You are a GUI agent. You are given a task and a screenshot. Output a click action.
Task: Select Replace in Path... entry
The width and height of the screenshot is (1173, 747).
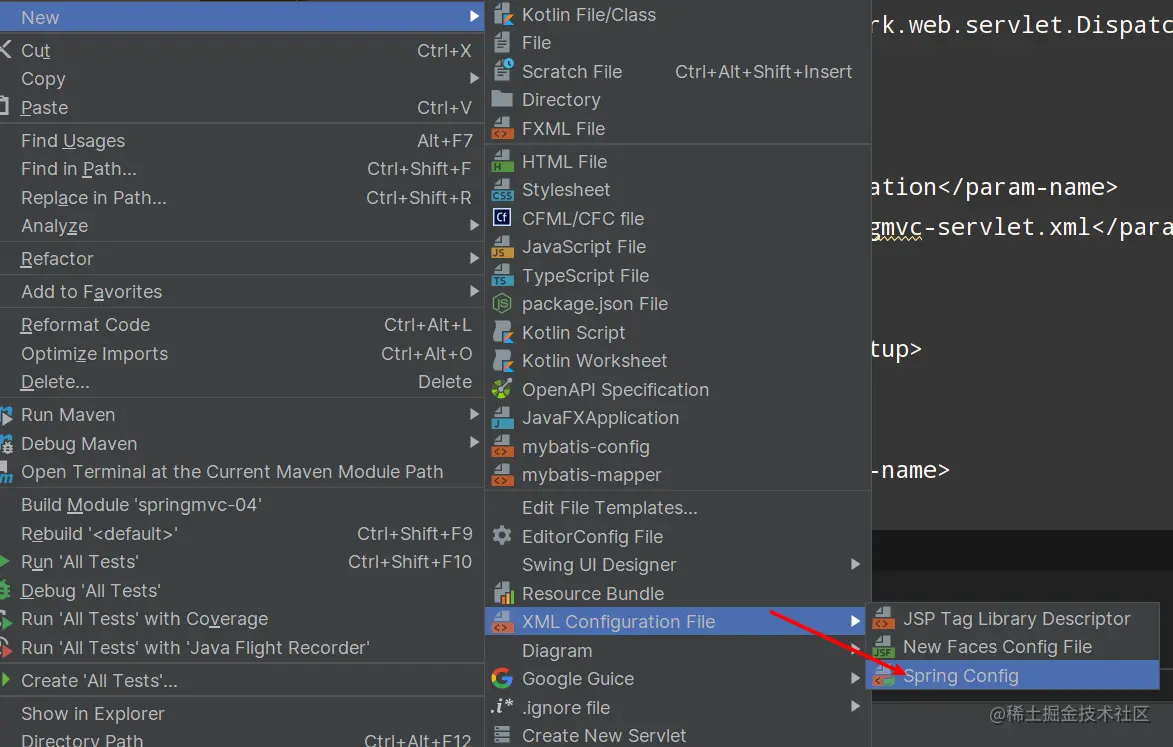[x=241, y=197]
